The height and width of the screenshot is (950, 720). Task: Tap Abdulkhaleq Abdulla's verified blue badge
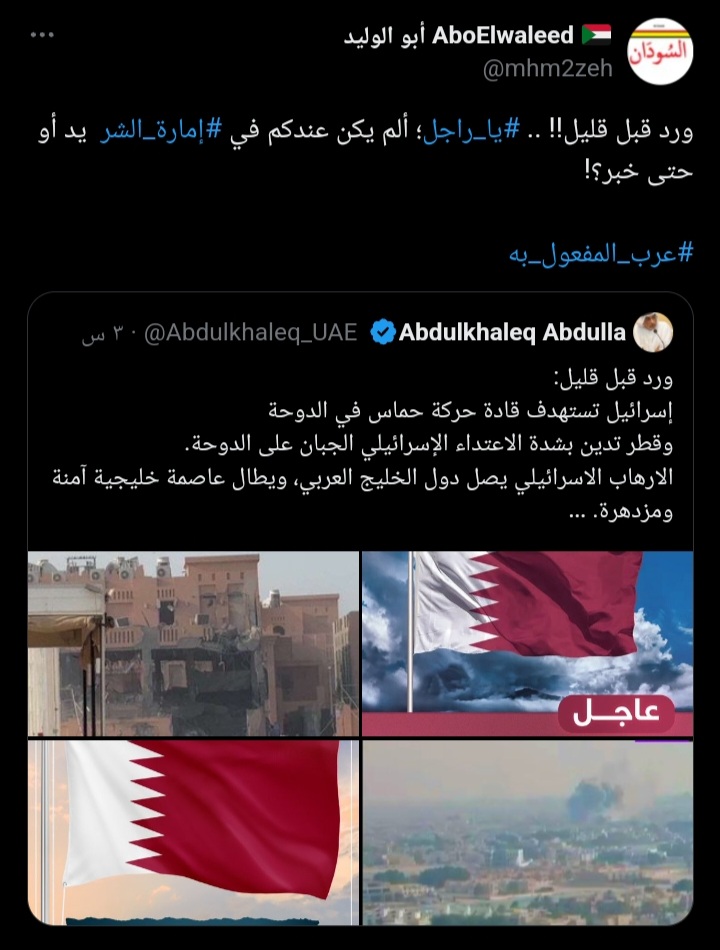click(383, 333)
